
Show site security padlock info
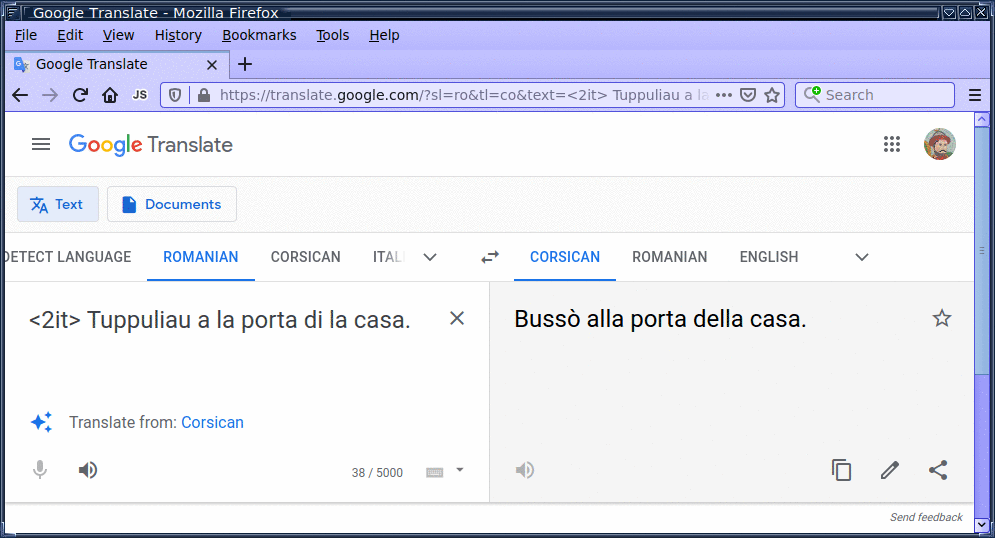point(204,95)
